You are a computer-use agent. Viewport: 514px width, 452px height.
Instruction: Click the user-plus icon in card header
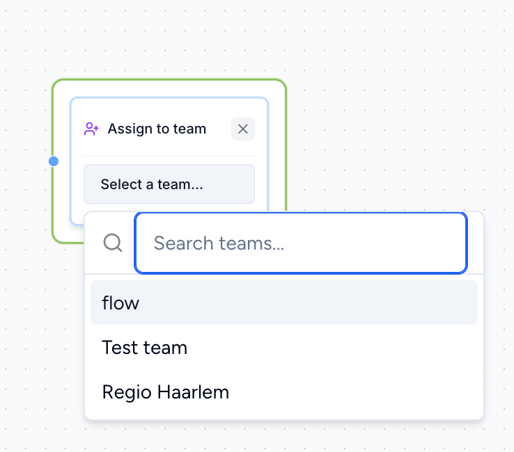click(x=91, y=129)
